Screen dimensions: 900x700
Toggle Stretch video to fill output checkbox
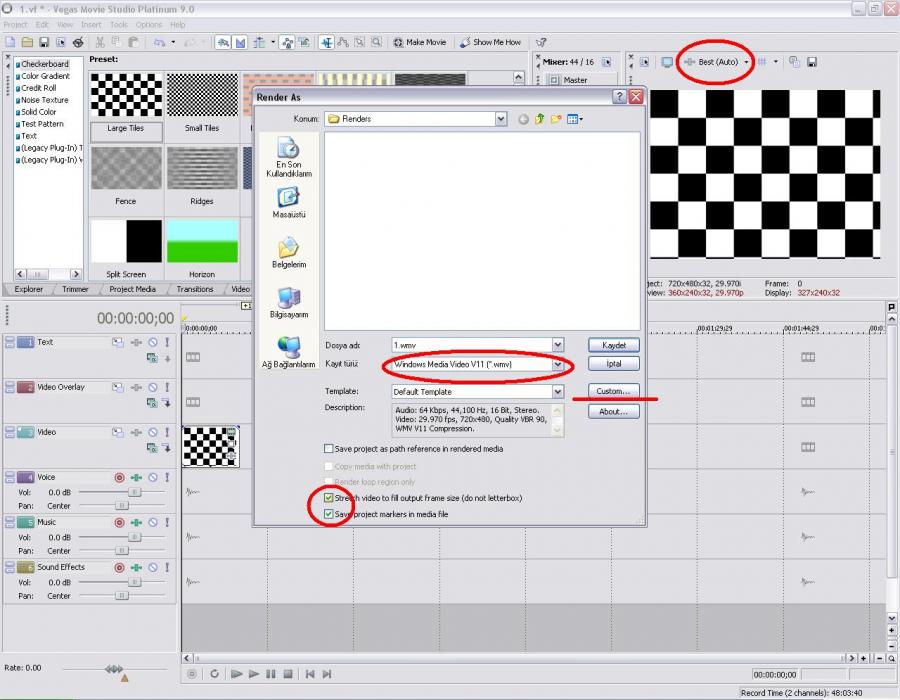click(x=329, y=498)
